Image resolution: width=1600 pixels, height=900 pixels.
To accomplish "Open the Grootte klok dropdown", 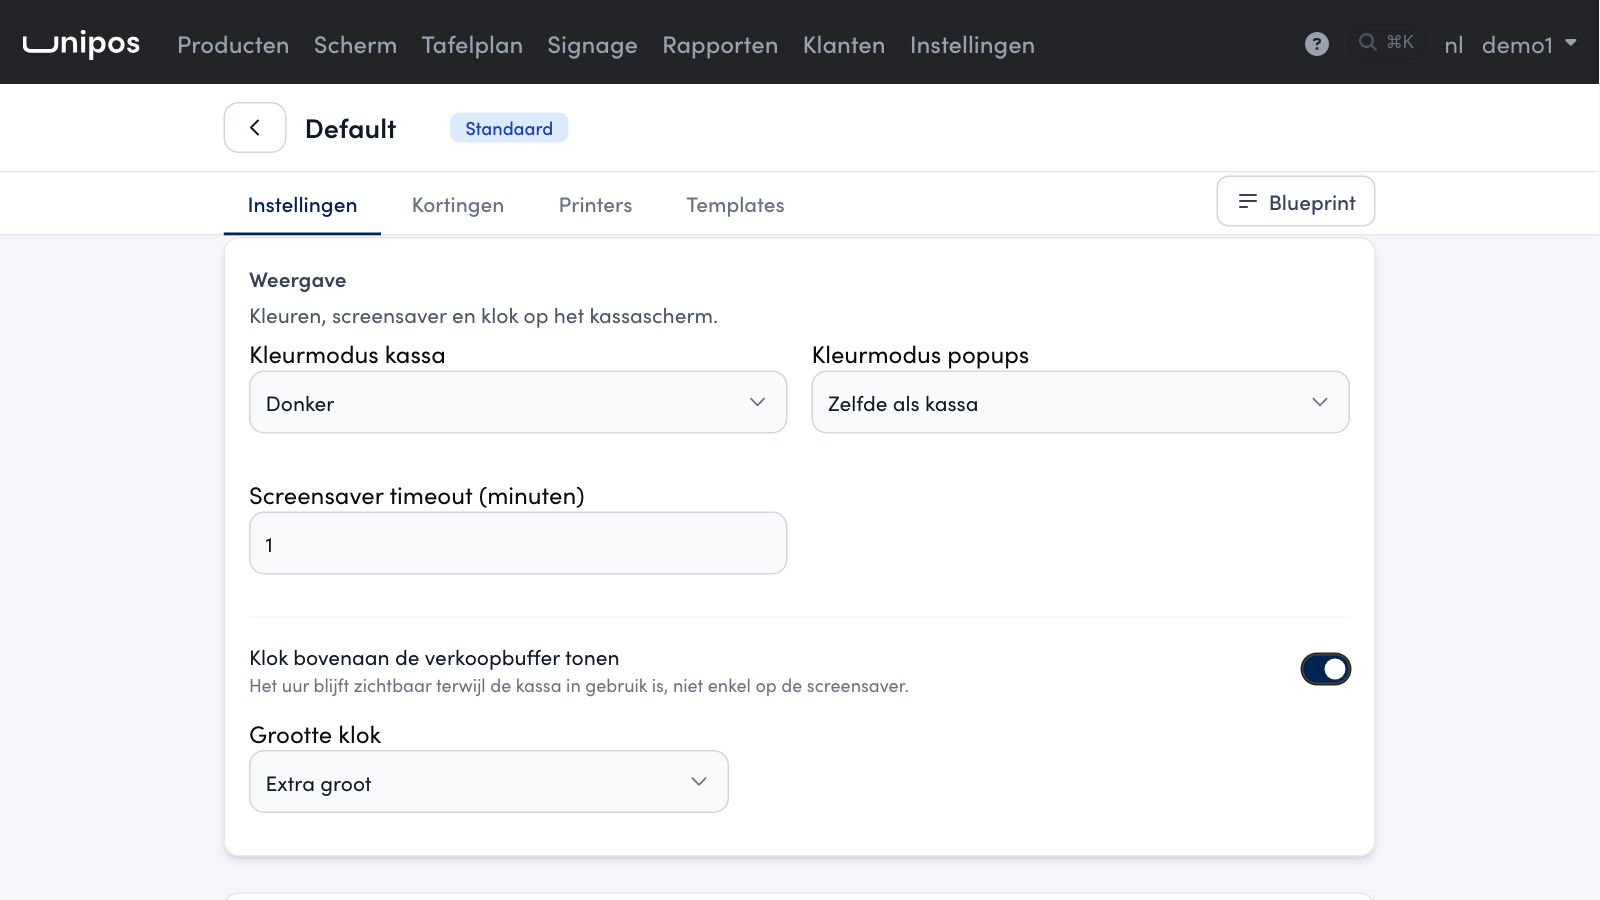I will pyautogui.click(x=489, y=782).
